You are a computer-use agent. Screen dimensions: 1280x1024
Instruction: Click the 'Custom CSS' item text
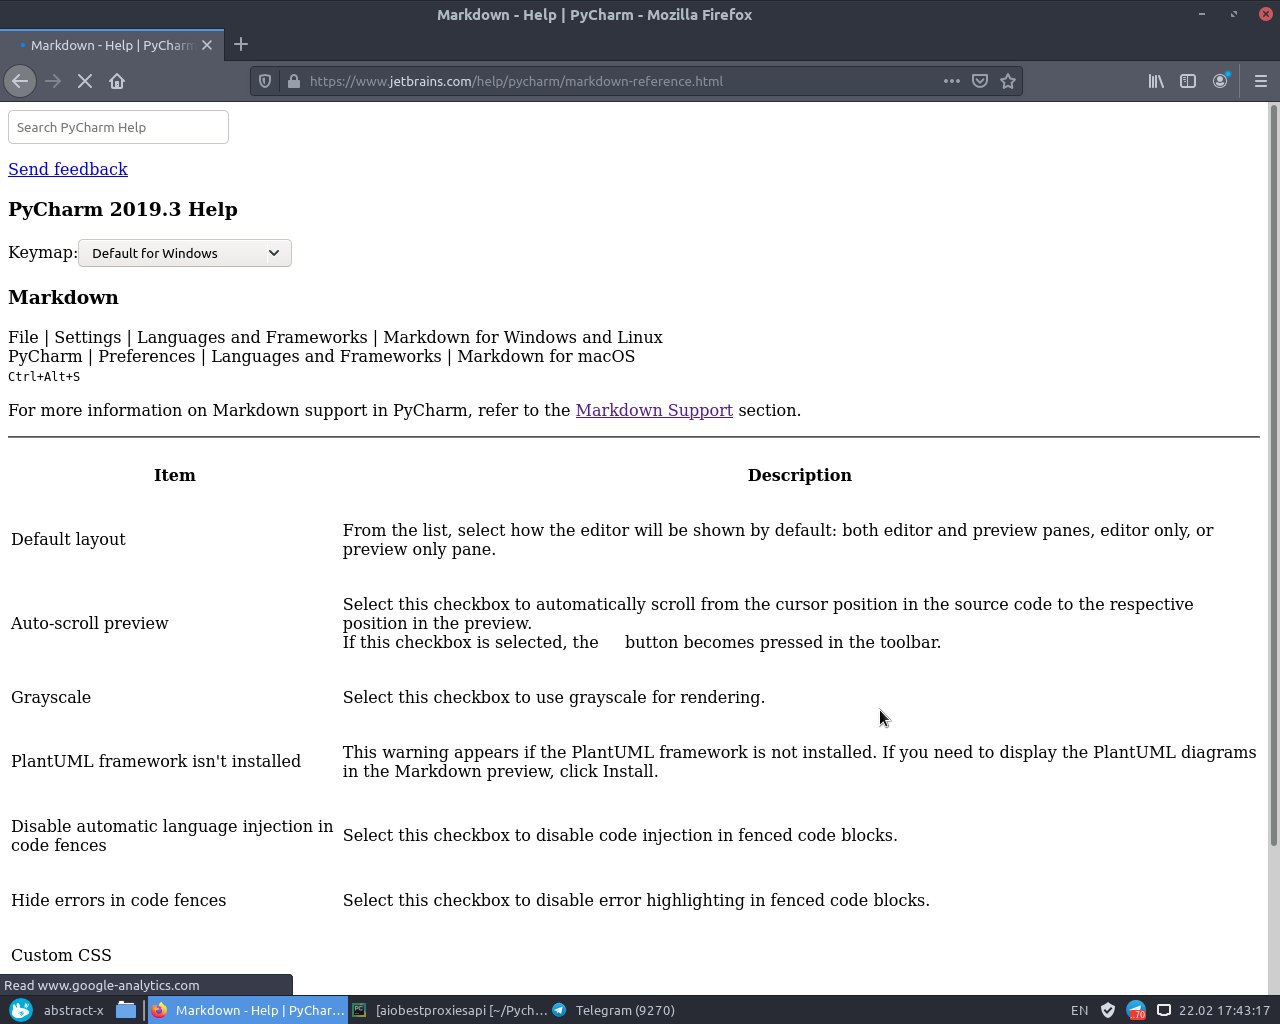coord(61,955)
